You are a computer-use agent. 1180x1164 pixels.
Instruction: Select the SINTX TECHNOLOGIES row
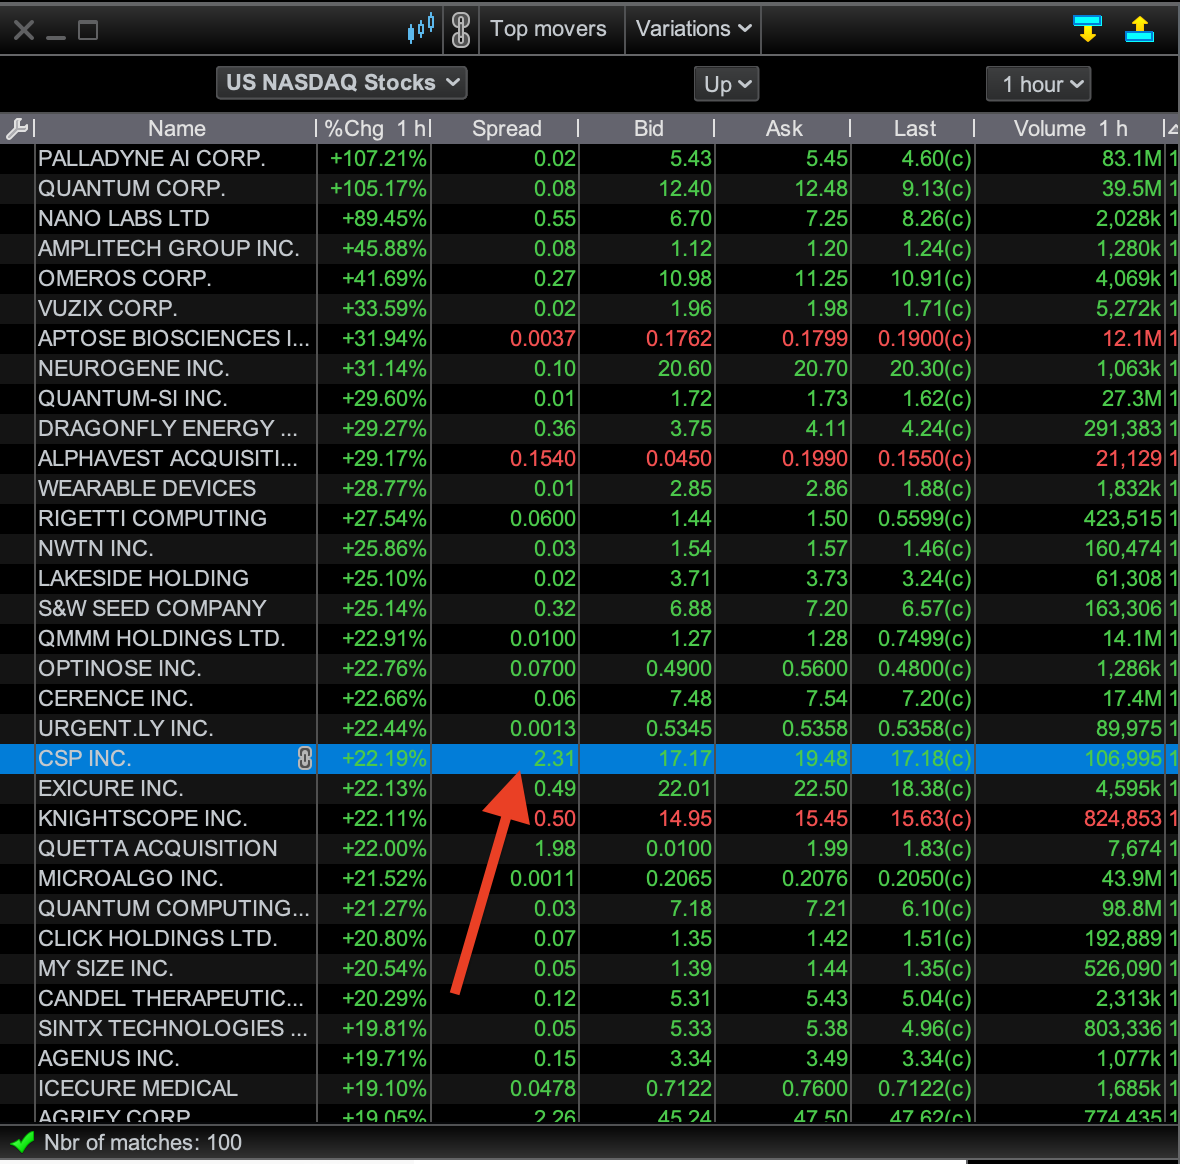(590, 1029)
